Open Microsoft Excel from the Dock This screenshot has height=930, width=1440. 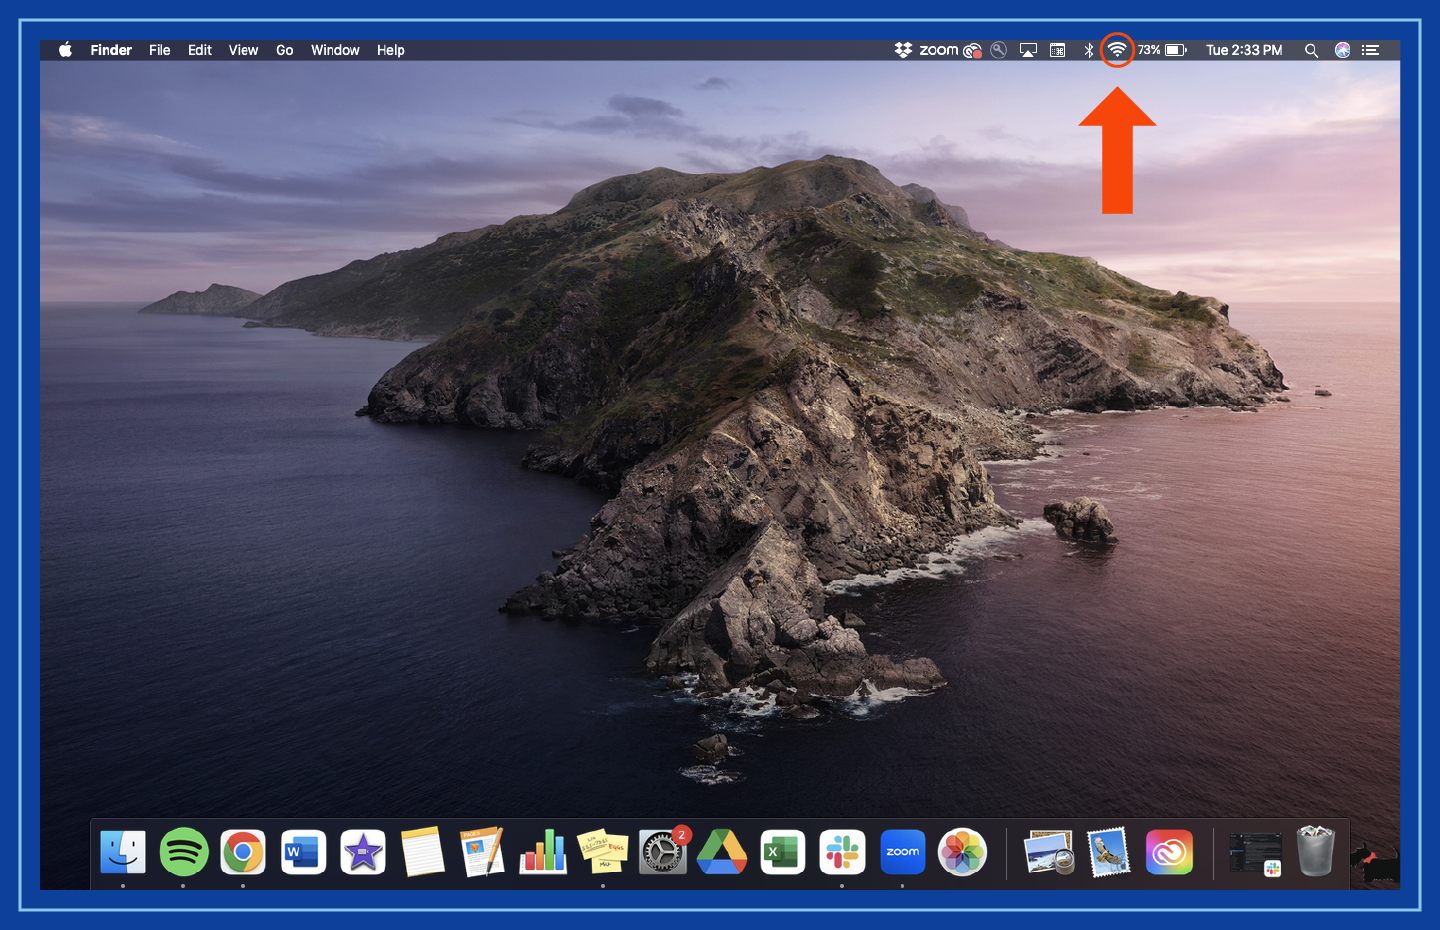[x=782, y=852]
